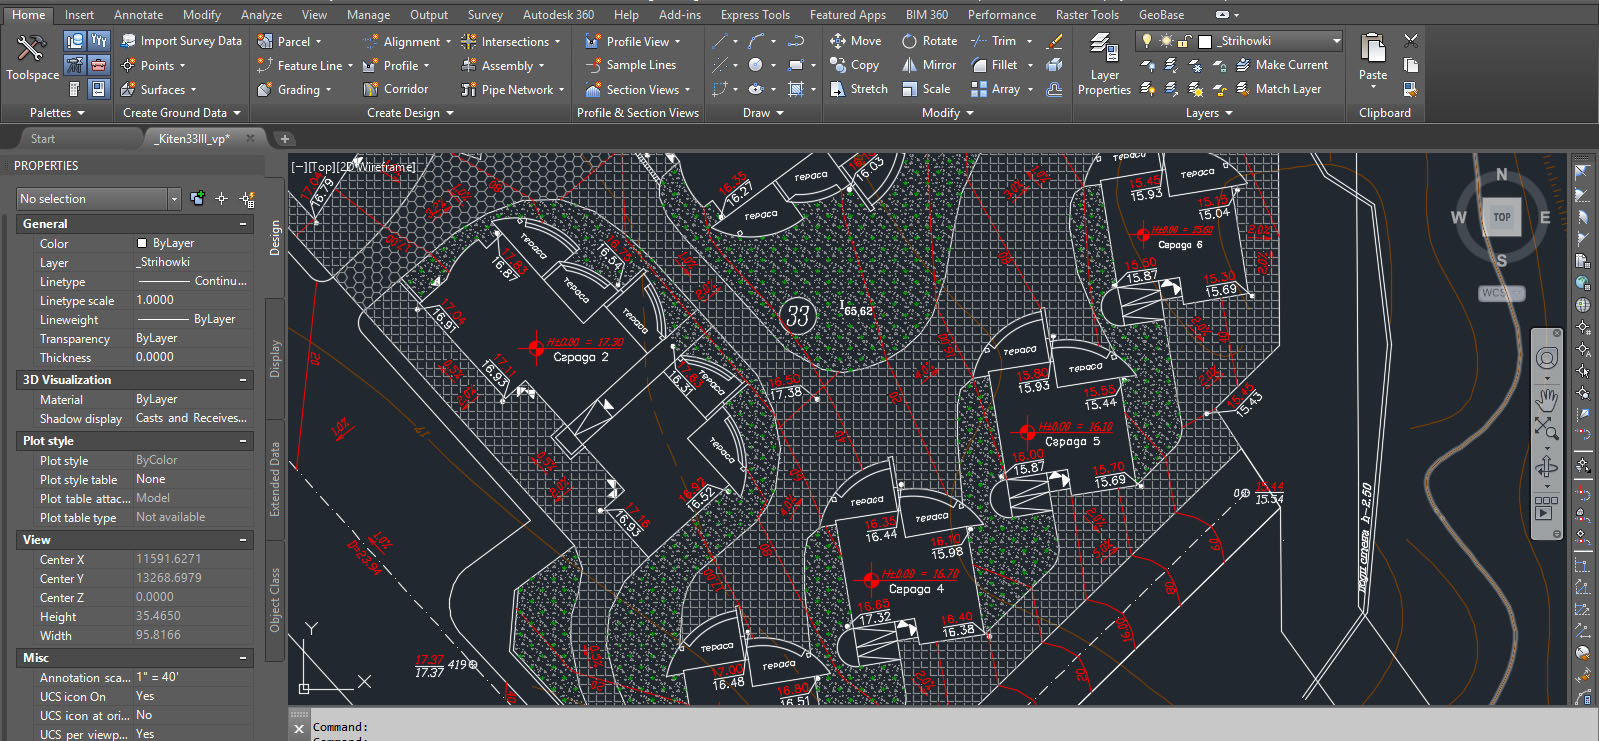The image size is (1599, 741).
Task: Close the _Kiten33lll_vp document tab
Action: pyautogui.click(x=251, y=138)
